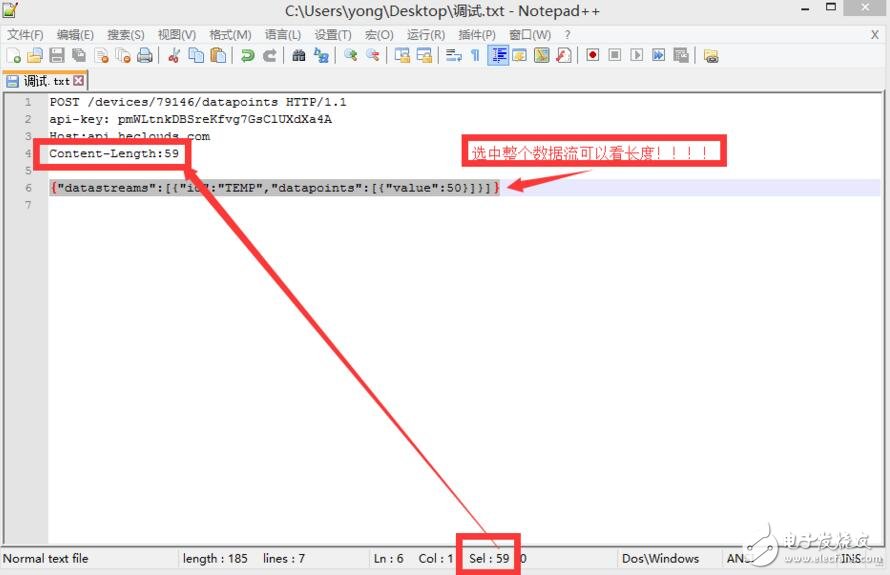Image resolution: width=890 pixels, height=575 pixels.
Task: Click the Notepad++ app icon in title bar
Action: pos(10,10)
